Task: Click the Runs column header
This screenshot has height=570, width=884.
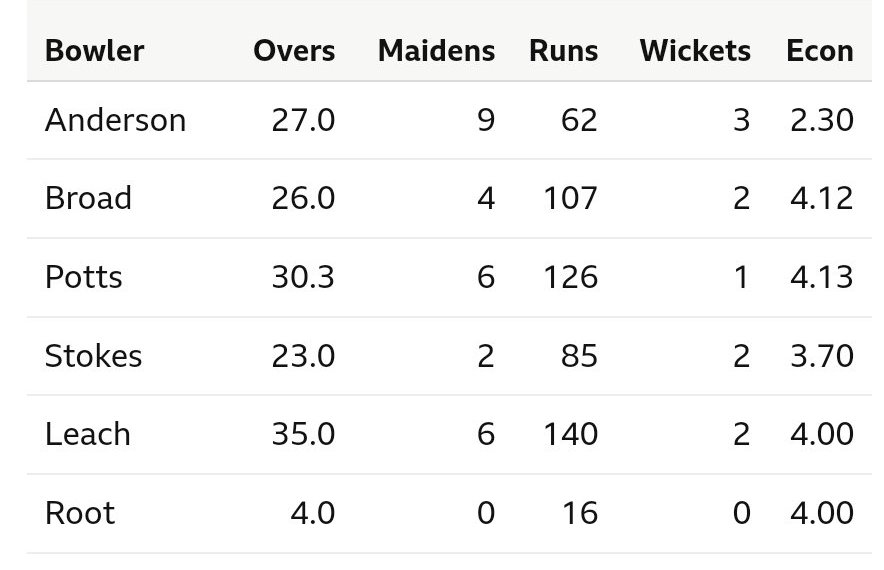Action: pos(563,51)
